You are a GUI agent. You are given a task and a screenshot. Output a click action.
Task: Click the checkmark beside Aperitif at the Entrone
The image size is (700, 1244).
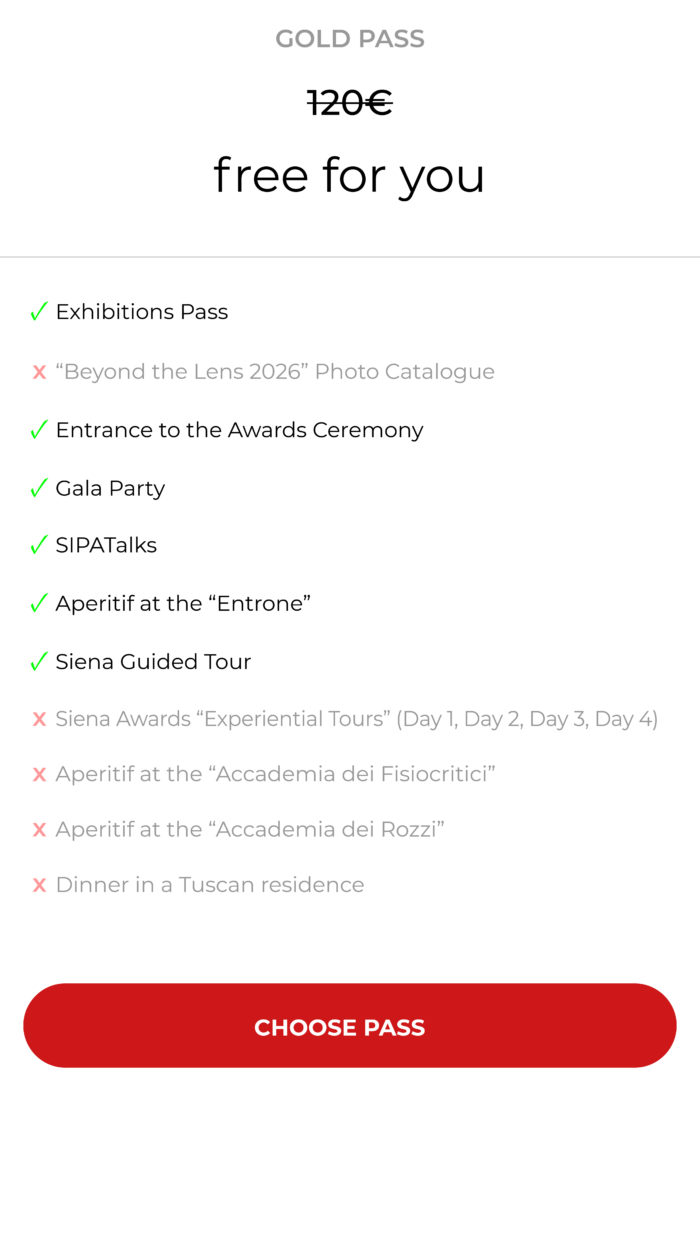39,603
